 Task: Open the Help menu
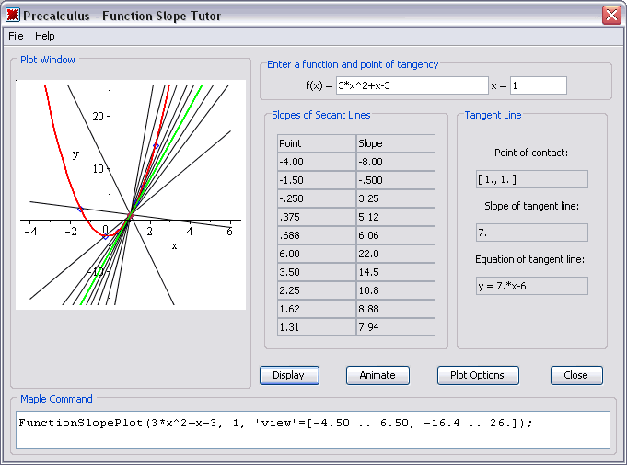point(45,36)
